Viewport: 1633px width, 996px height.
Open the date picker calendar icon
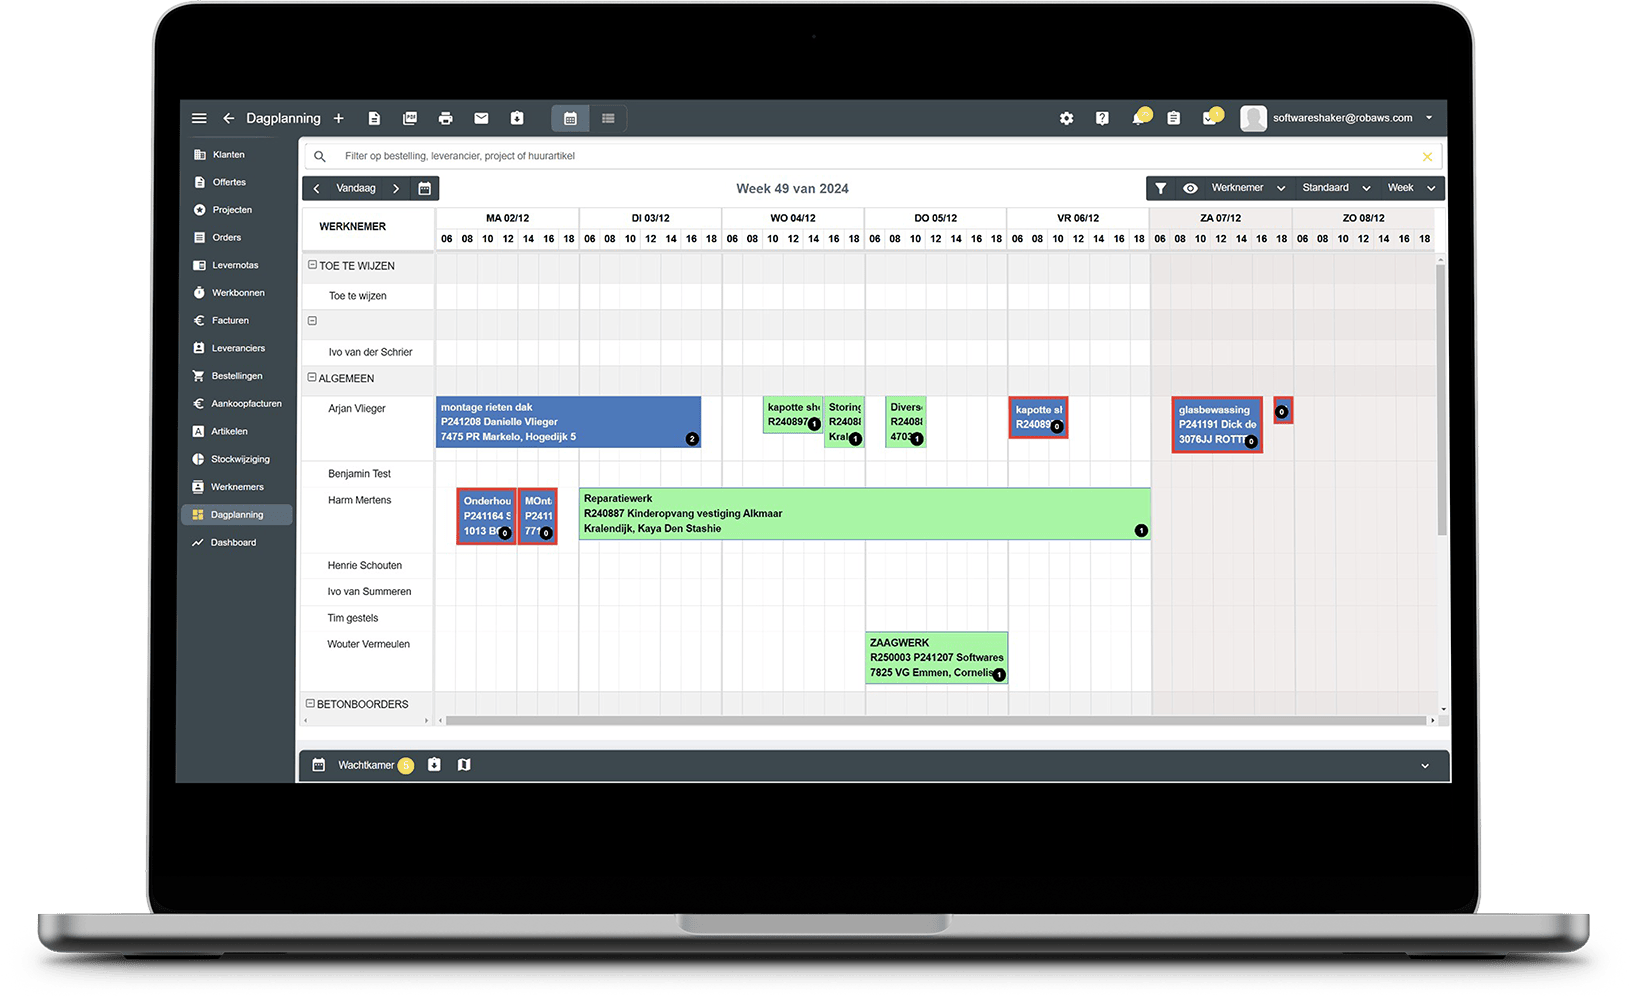[x=425, y=188]
